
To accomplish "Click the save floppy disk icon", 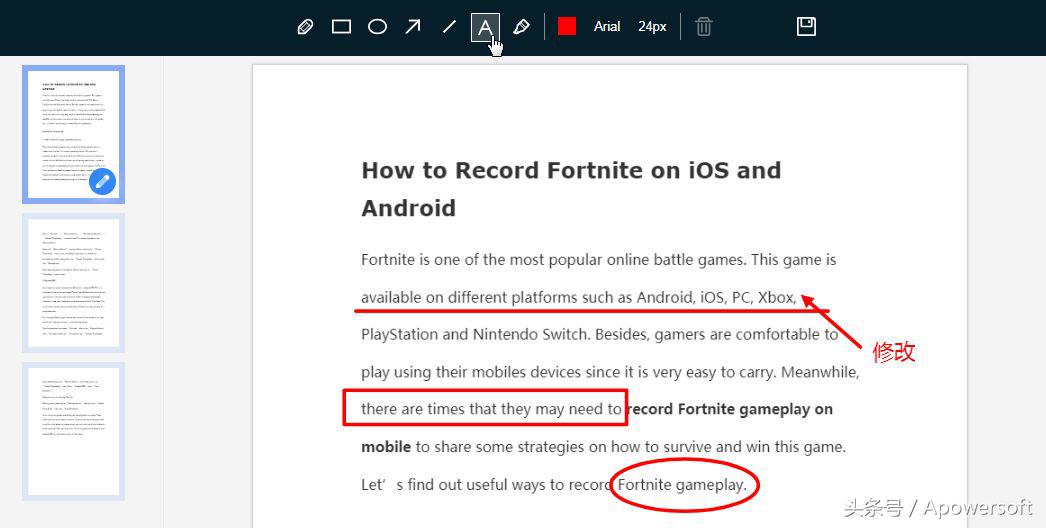I will point(807,27).
